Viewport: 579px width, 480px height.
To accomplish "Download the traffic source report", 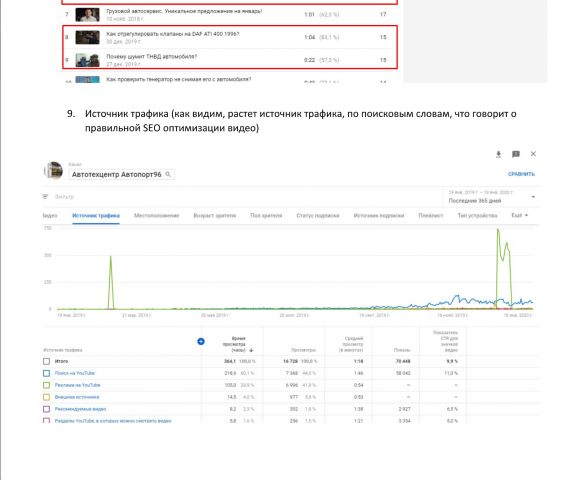I will (x=499, y=154).
